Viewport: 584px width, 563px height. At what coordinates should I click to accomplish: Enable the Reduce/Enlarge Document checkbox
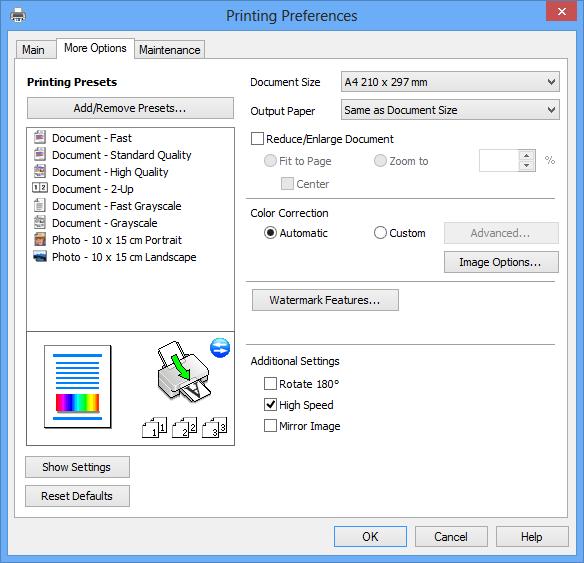point(257,139)
